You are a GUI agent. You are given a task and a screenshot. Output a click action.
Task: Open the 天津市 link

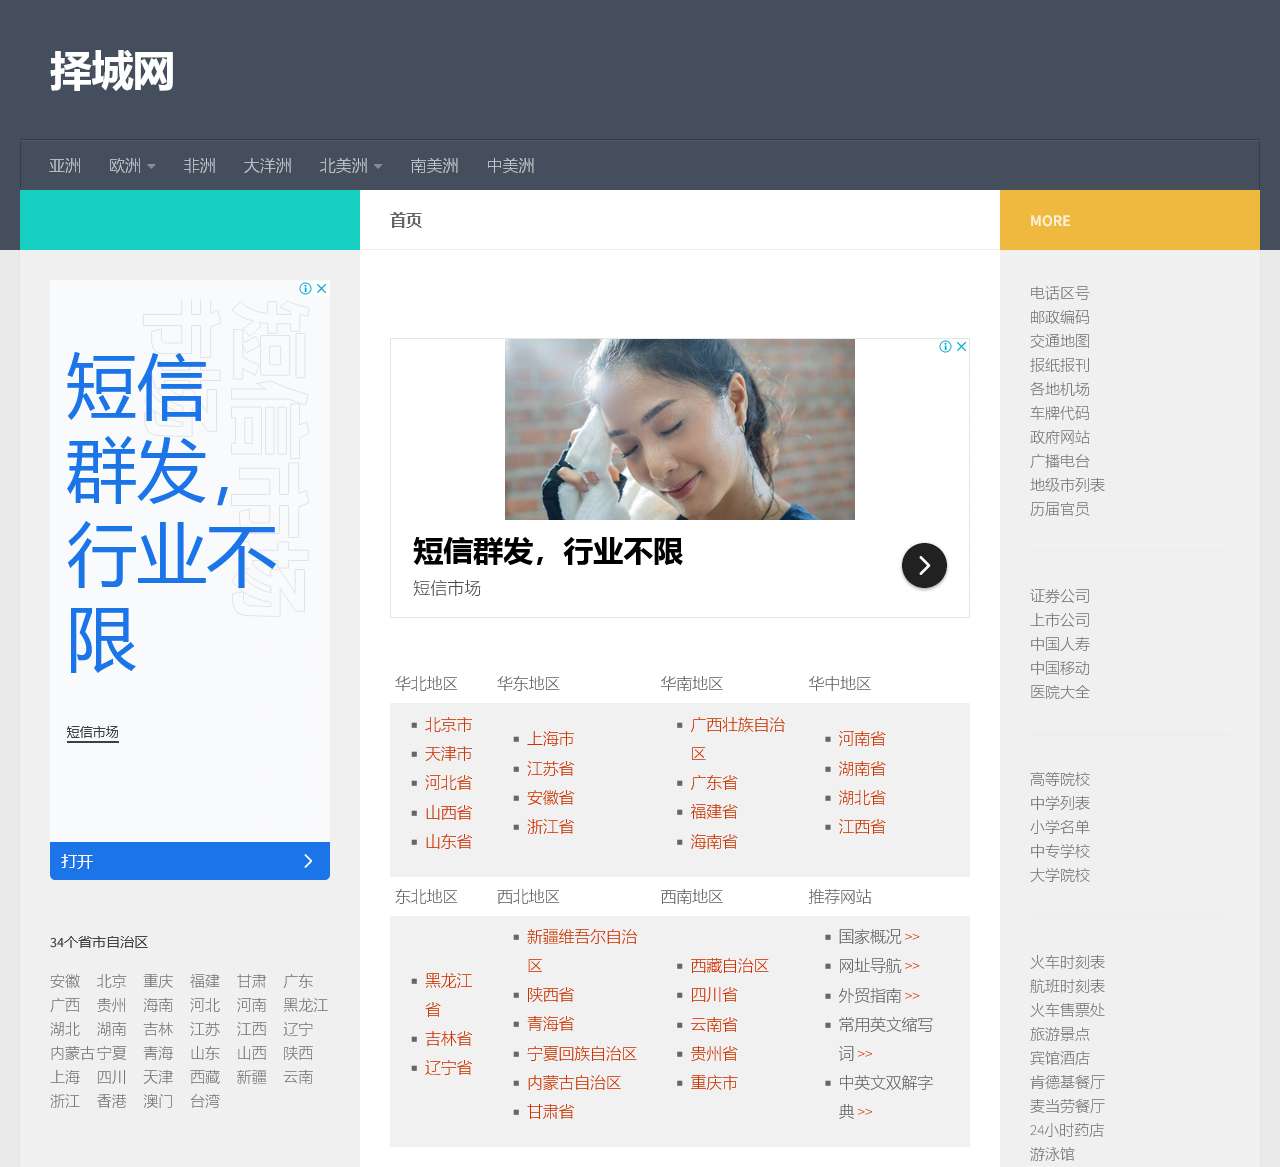[448, 754]
